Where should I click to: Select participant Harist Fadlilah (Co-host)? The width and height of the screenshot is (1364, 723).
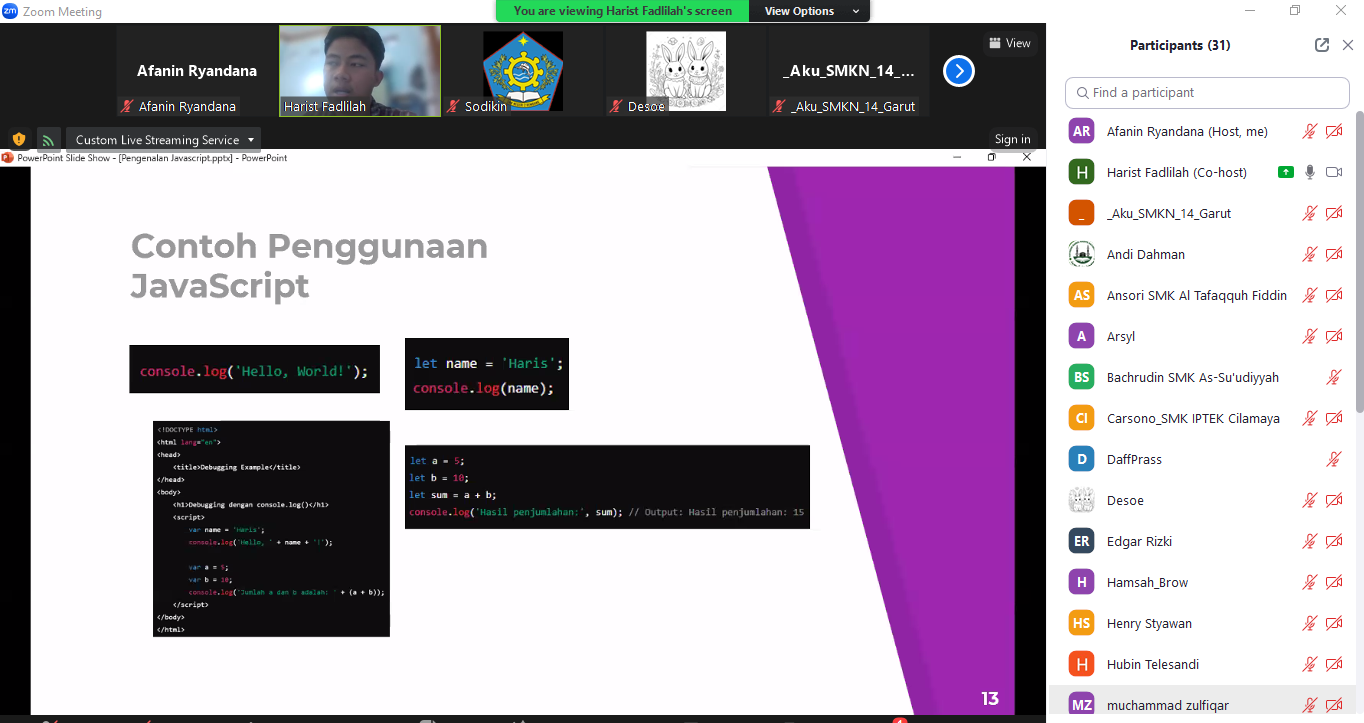tap(1202, 172)
